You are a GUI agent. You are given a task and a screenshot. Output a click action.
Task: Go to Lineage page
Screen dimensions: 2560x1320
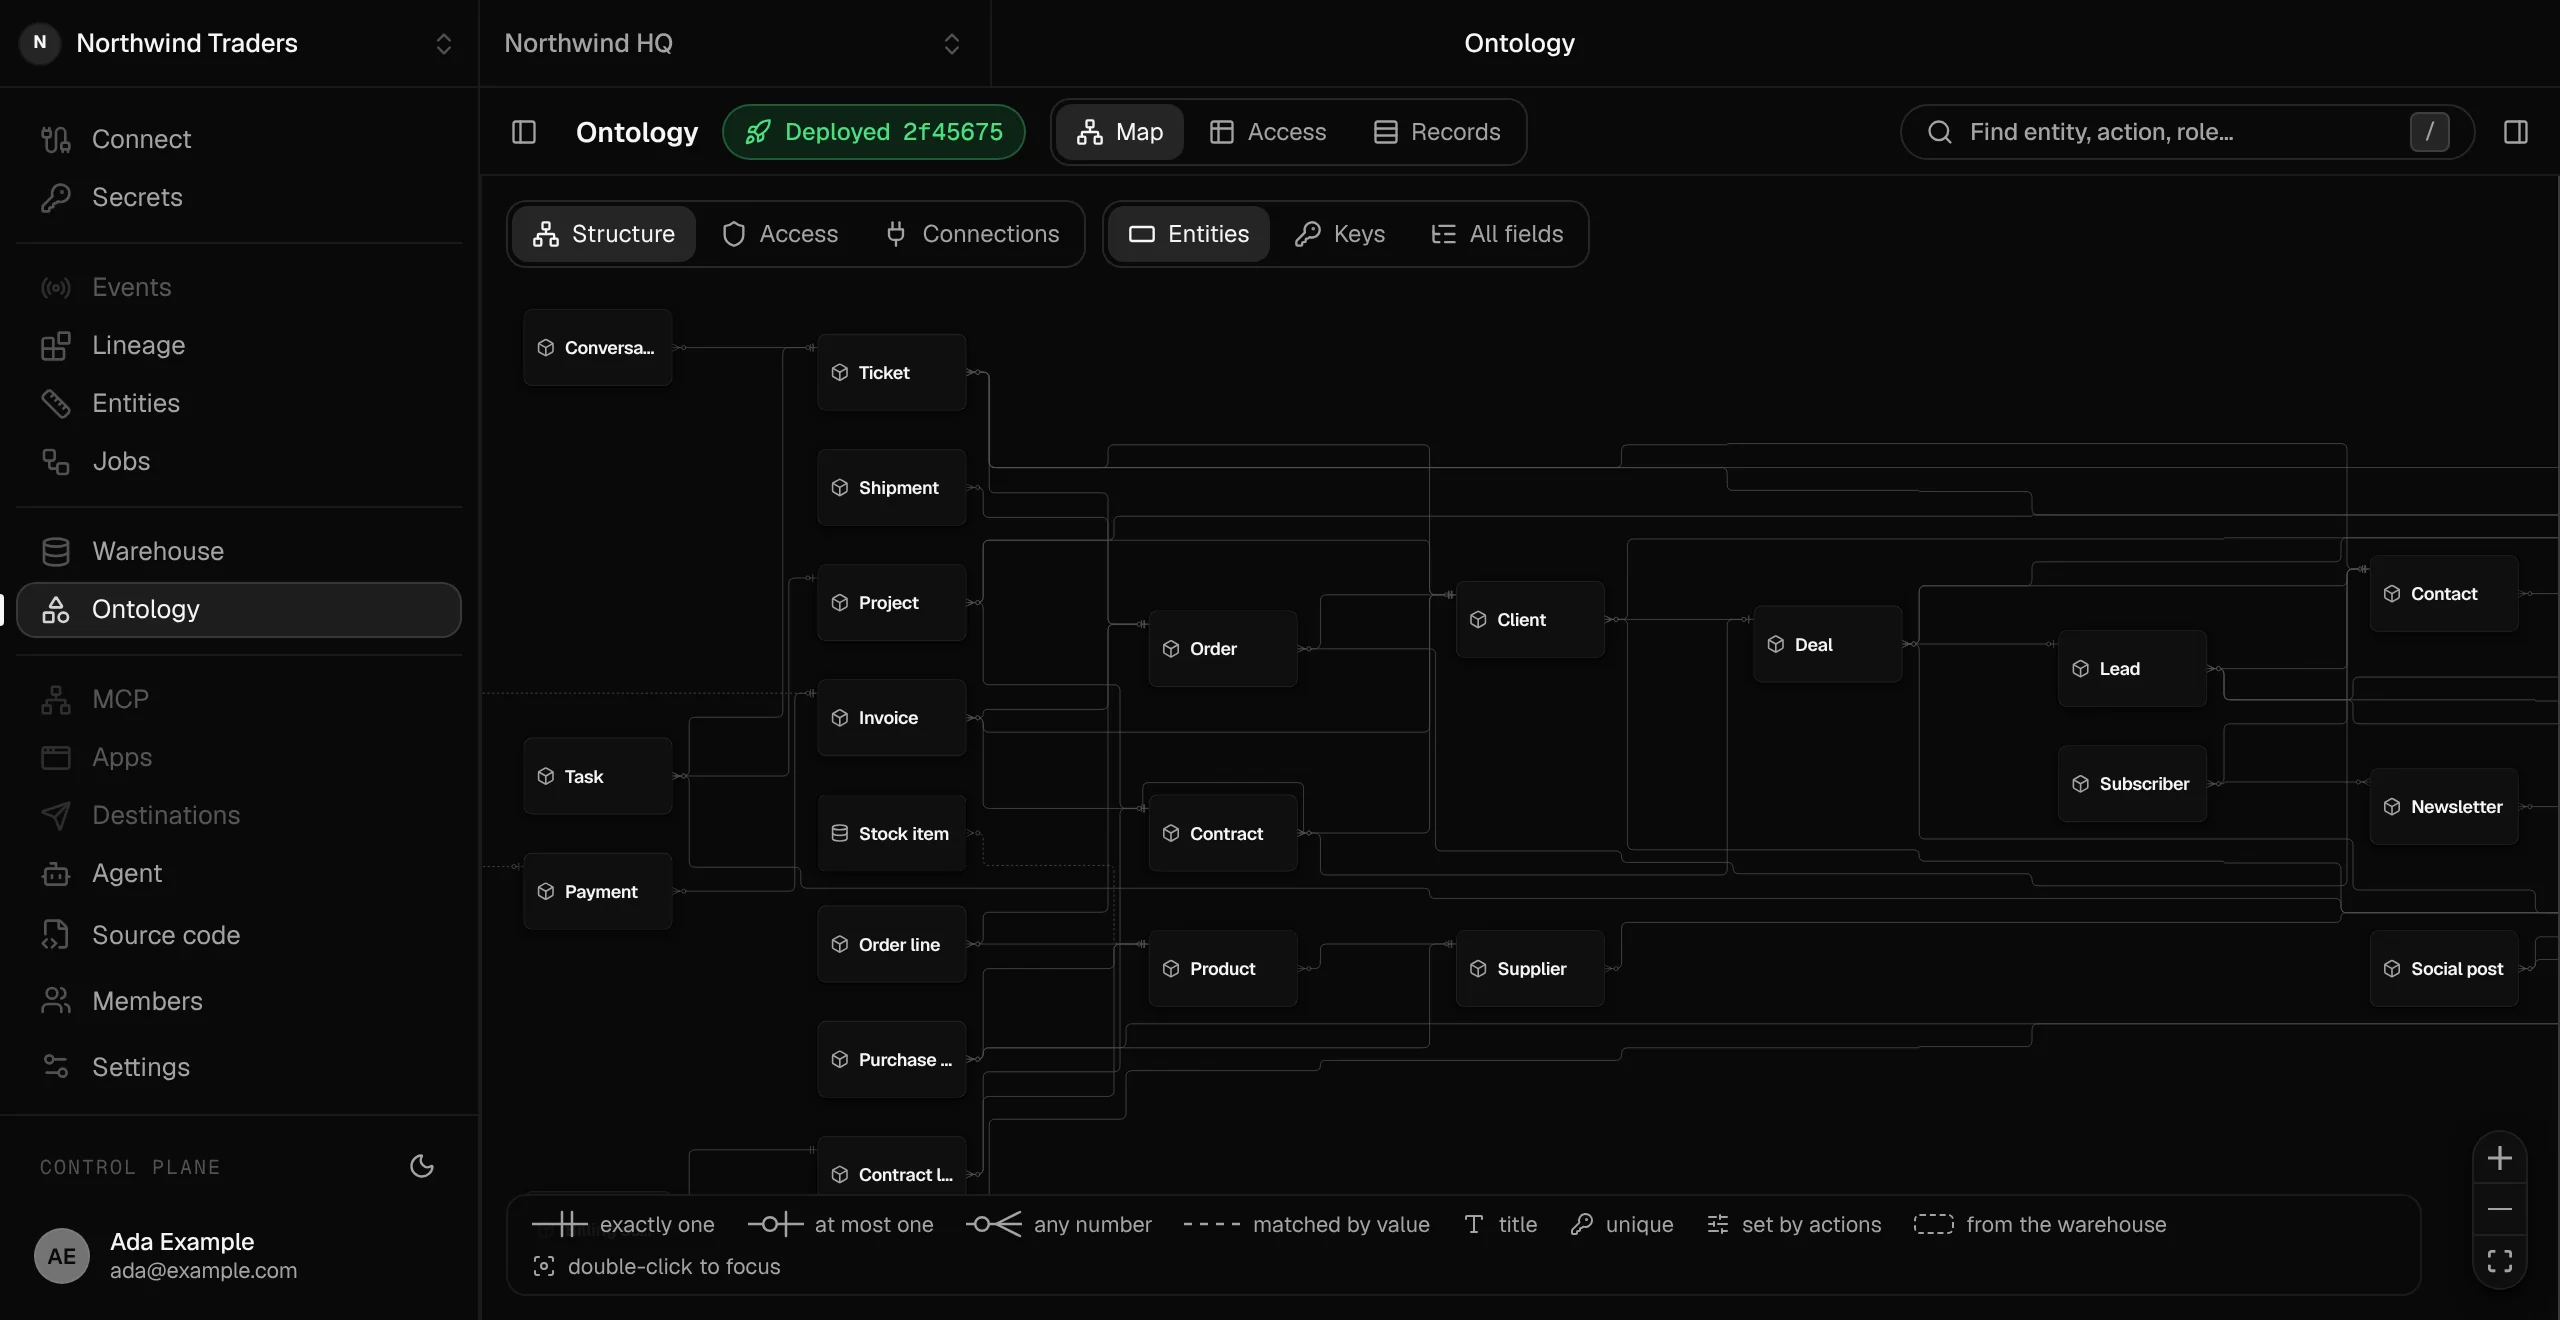[x=239, y=345]
